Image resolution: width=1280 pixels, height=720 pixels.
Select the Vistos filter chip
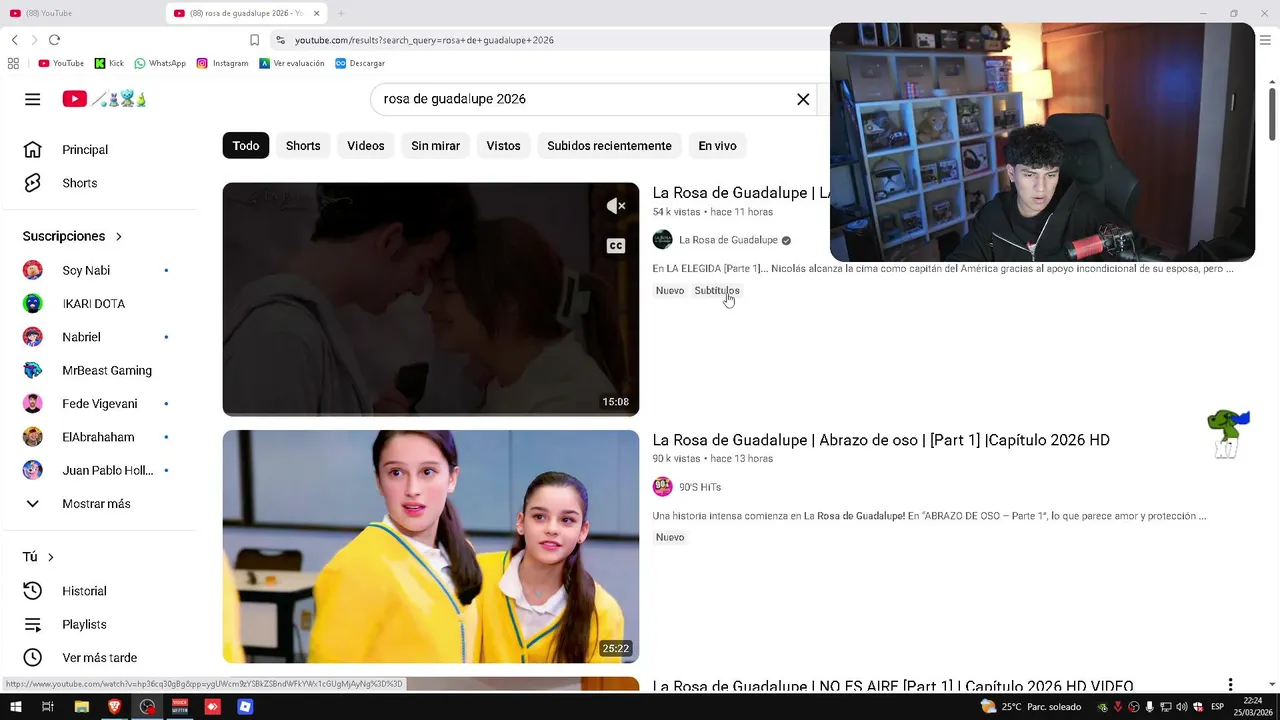pos(503,146)
